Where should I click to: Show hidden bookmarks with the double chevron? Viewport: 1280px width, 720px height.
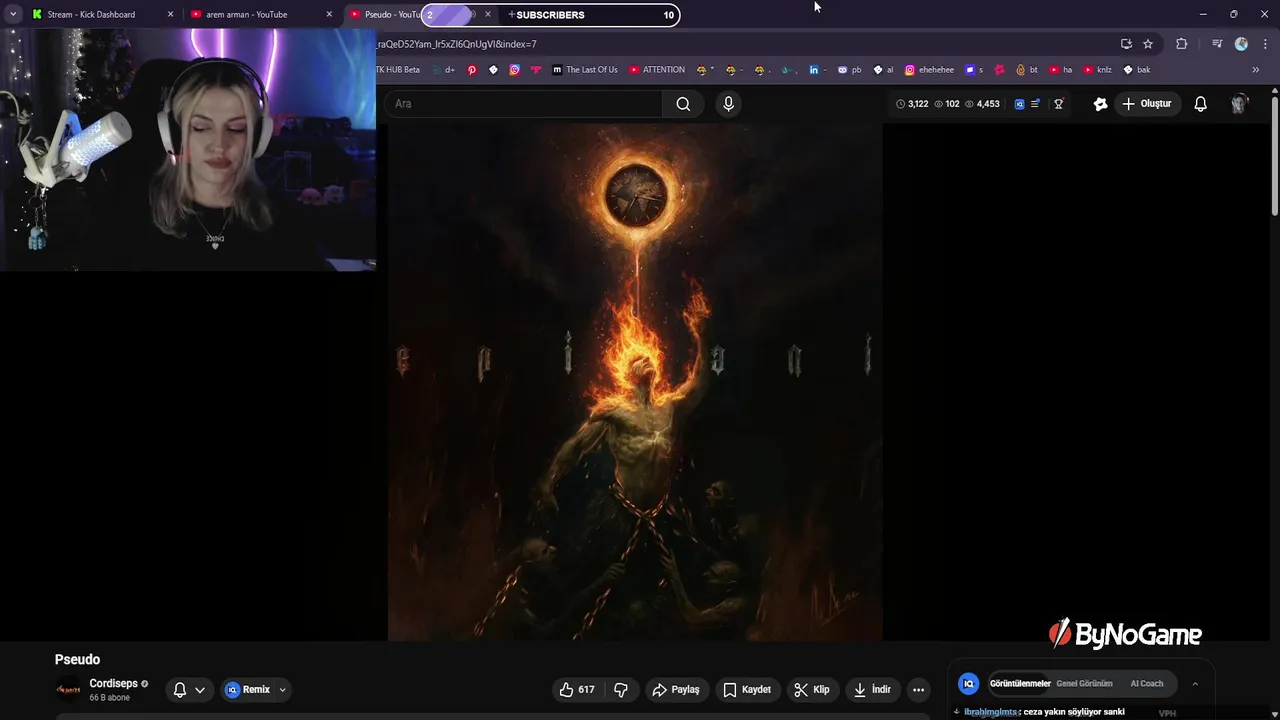point(1256,70)
